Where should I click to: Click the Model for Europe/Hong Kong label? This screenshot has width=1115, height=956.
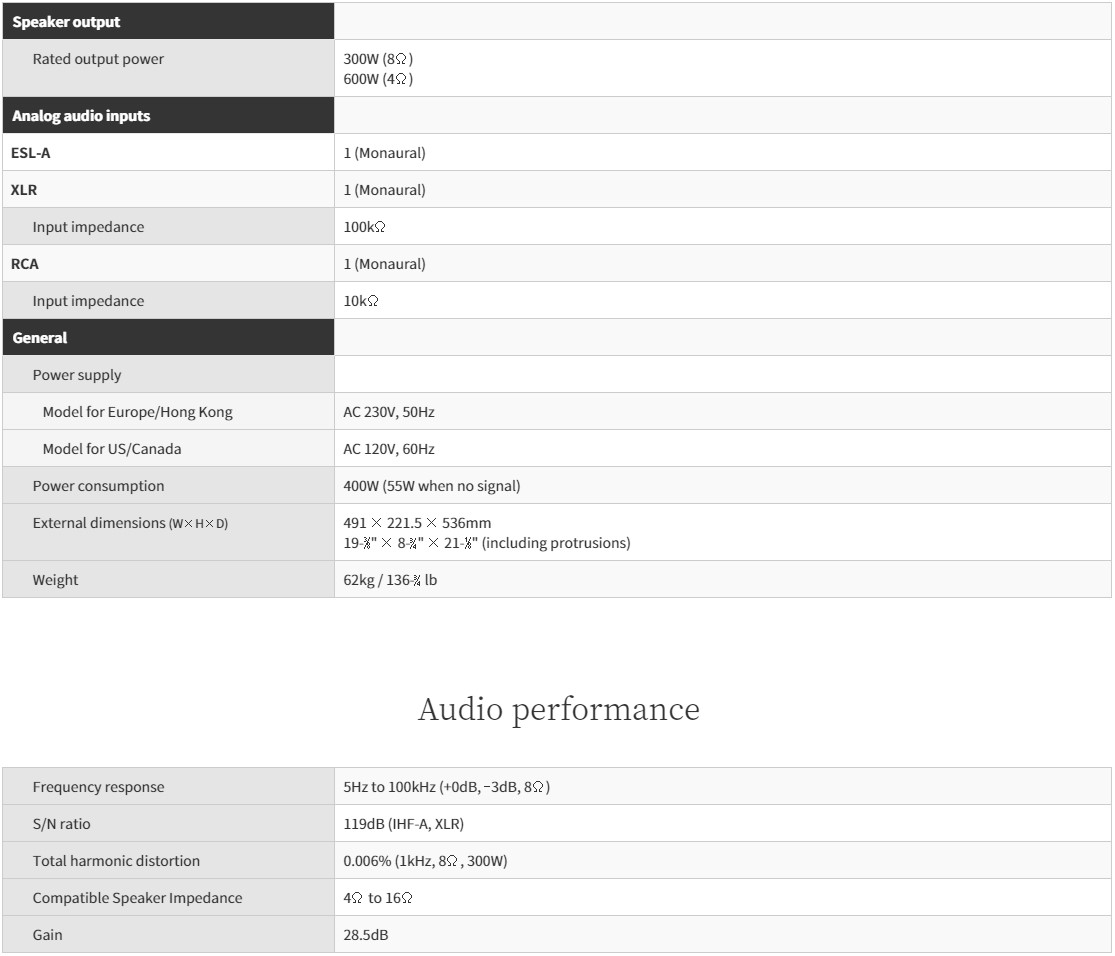tap(138, 412)
